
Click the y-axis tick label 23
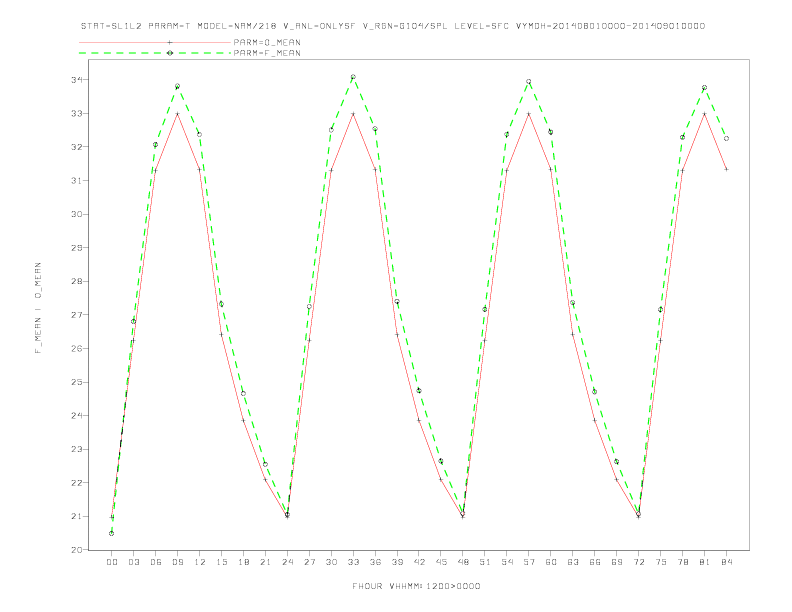[76, 449]
